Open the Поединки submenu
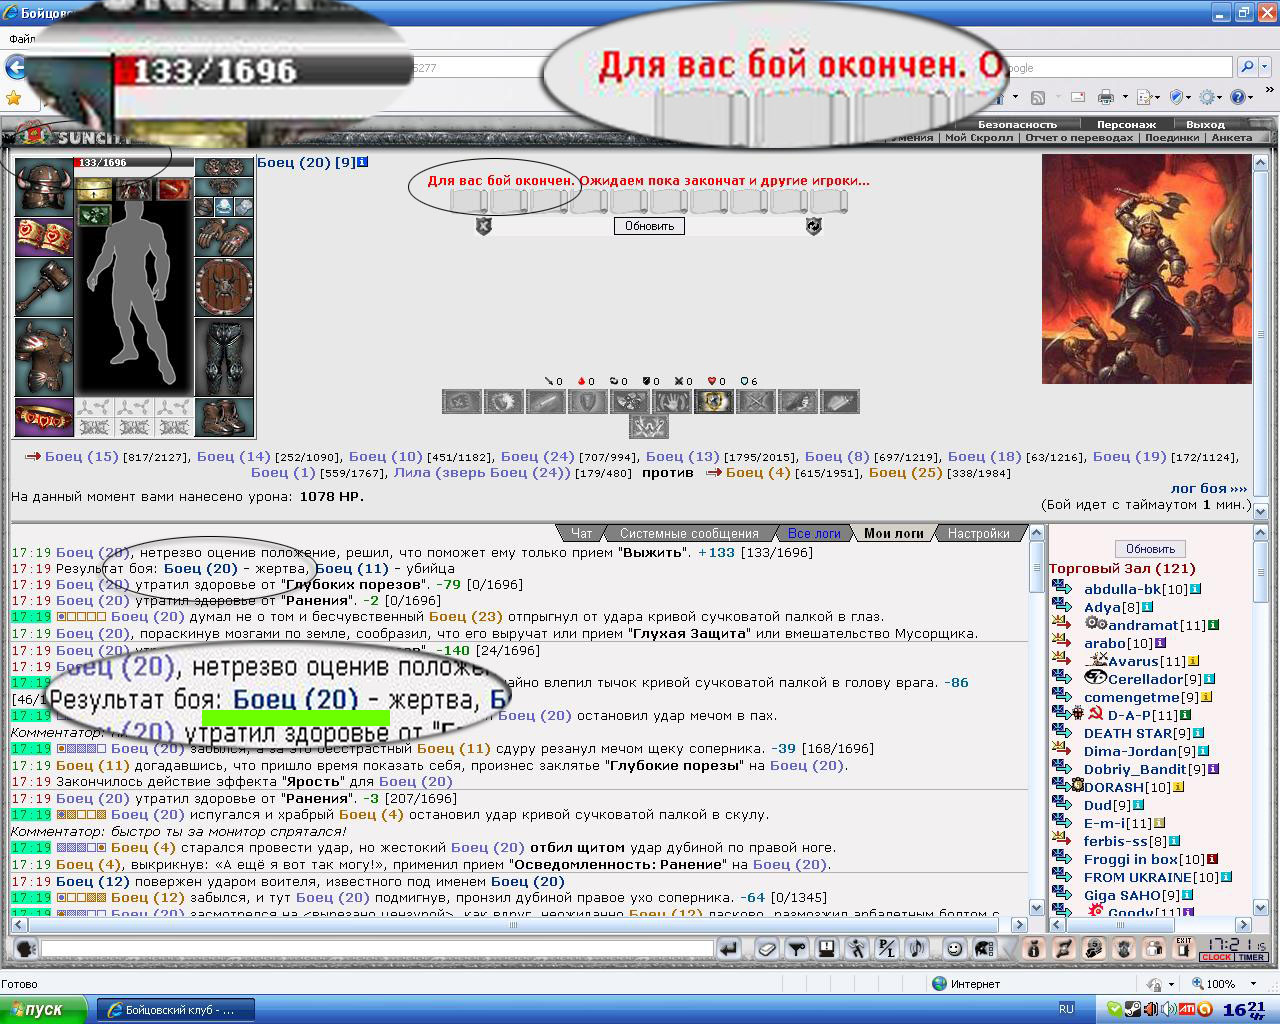The image size is (1280, 1024). 1172,138
